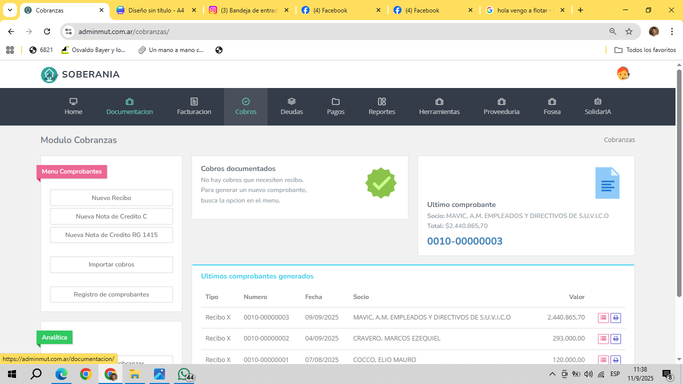Click Nueva Nota de Credito RG 1415
683x384 pixels.
click(111, 235)
